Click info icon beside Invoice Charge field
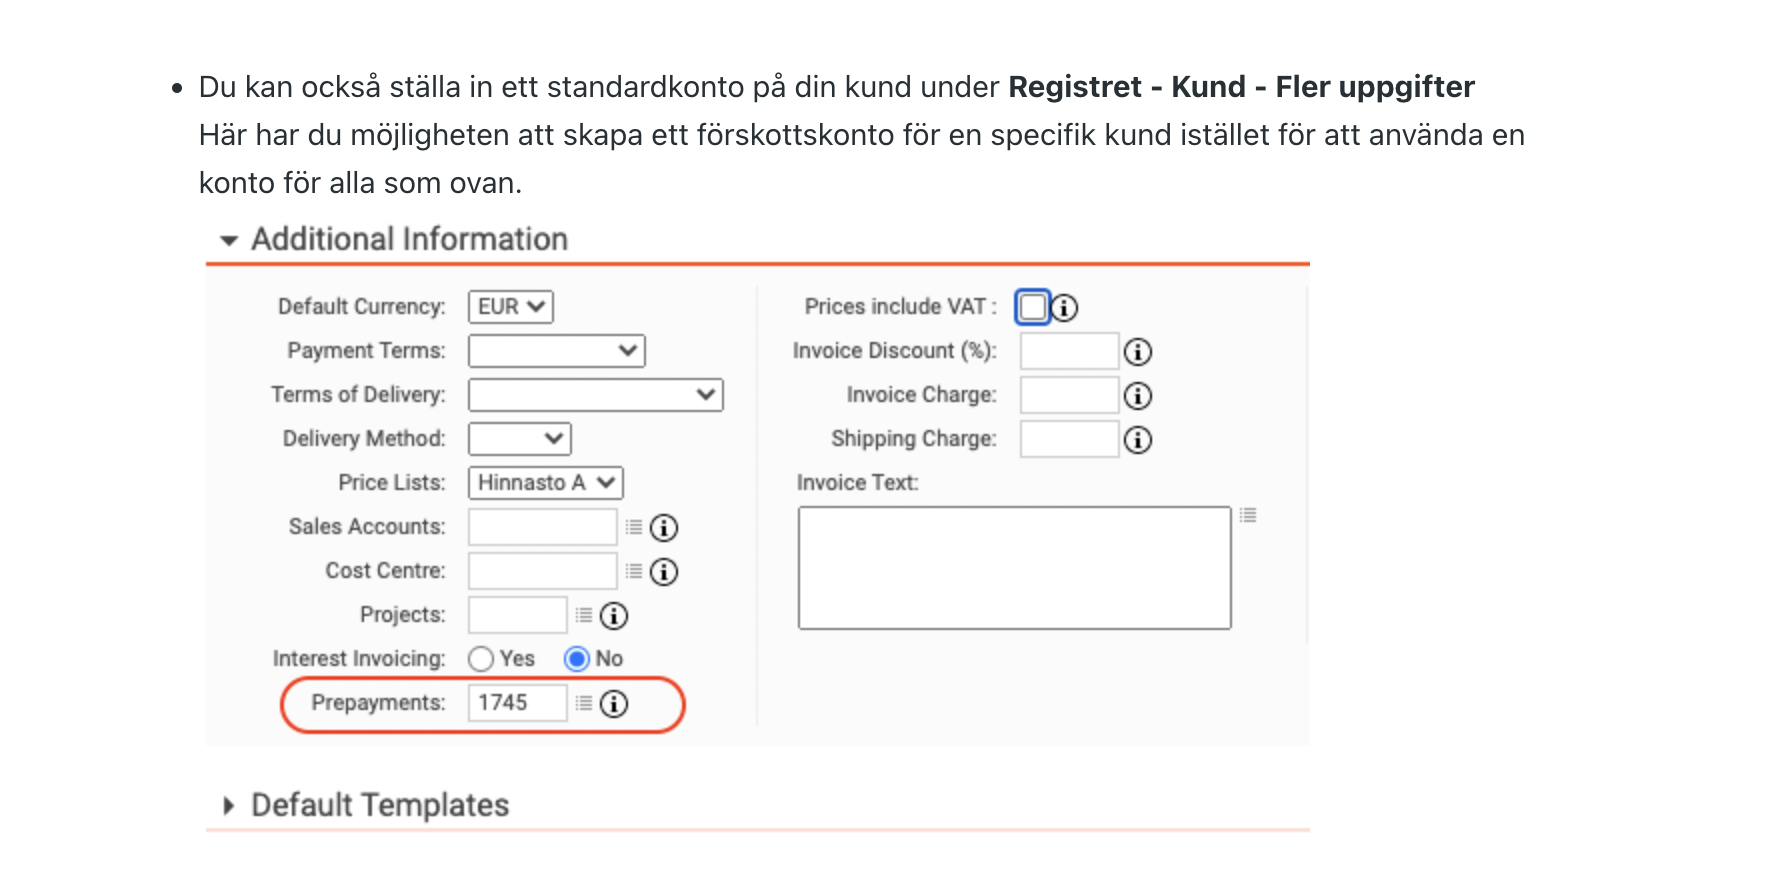The height and width of the screenshot is (870, 1772). click(x=1137, y=396)
